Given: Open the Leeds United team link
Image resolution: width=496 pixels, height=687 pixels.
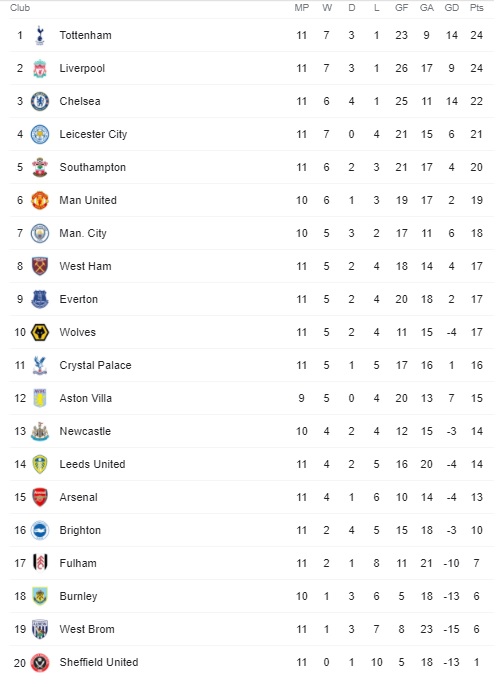Looking at the screenshot, I should coord(92,464).
